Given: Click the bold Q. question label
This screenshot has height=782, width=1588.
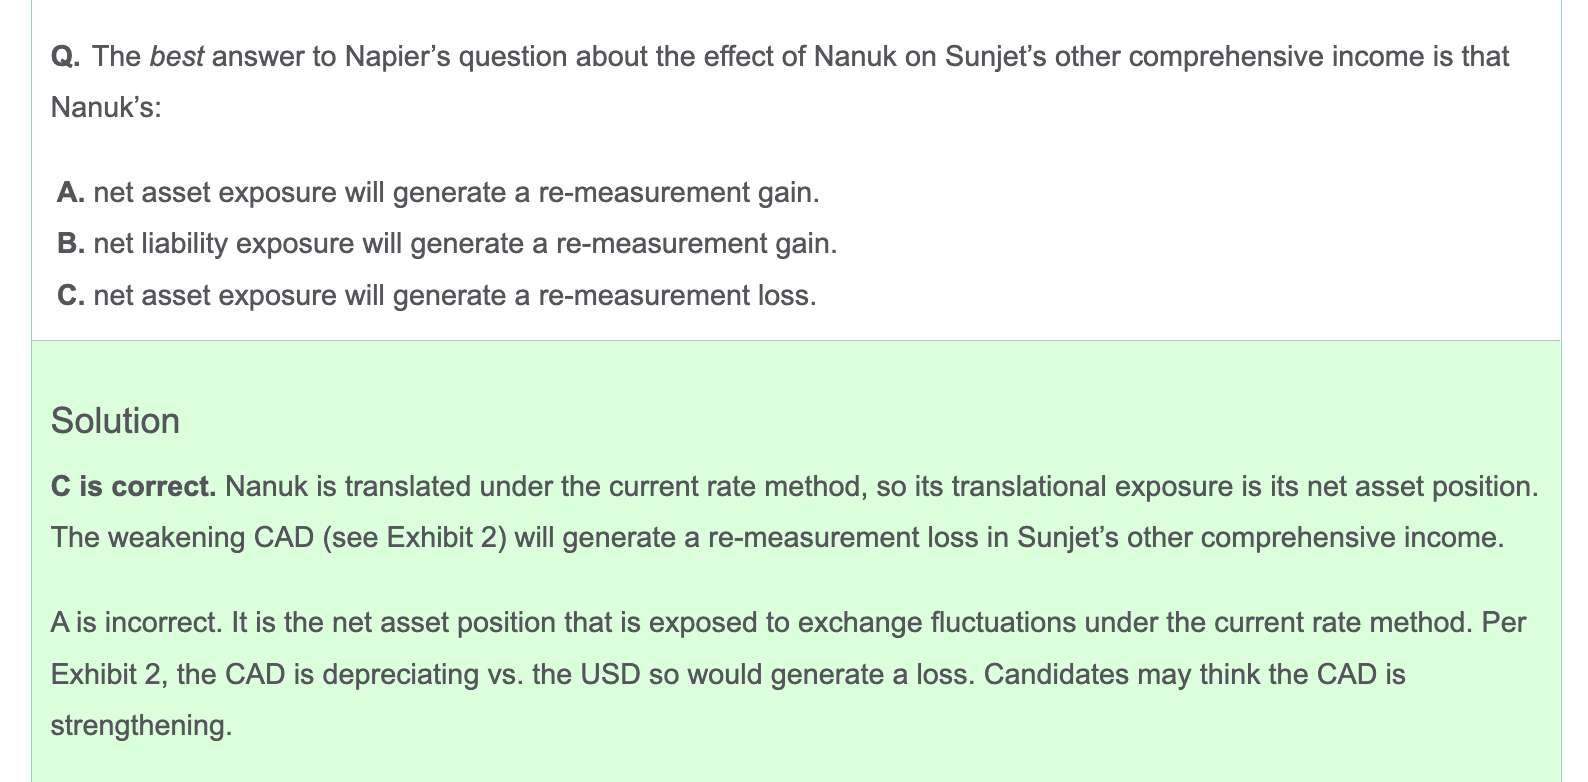Looking at the screenshot, I should [x=66, y=57].
